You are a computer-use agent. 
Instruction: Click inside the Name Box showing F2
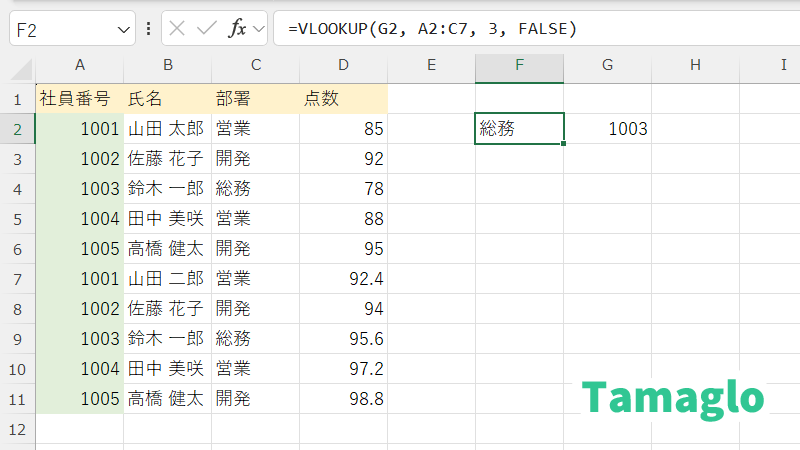click(60, 30)
